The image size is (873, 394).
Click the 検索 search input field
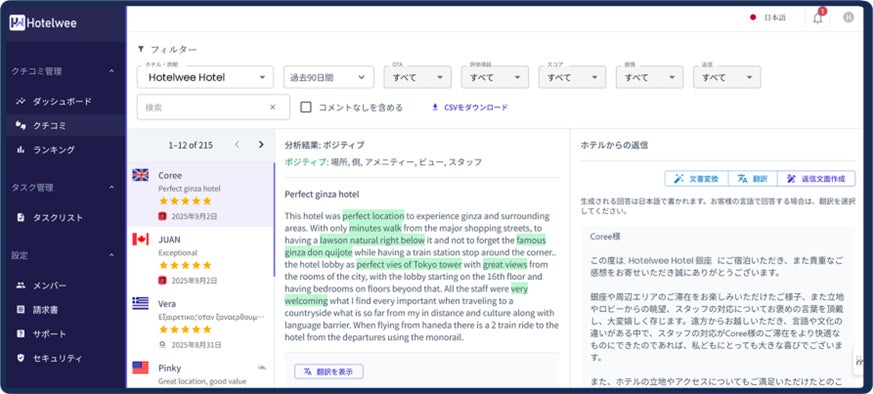[213, 107]
